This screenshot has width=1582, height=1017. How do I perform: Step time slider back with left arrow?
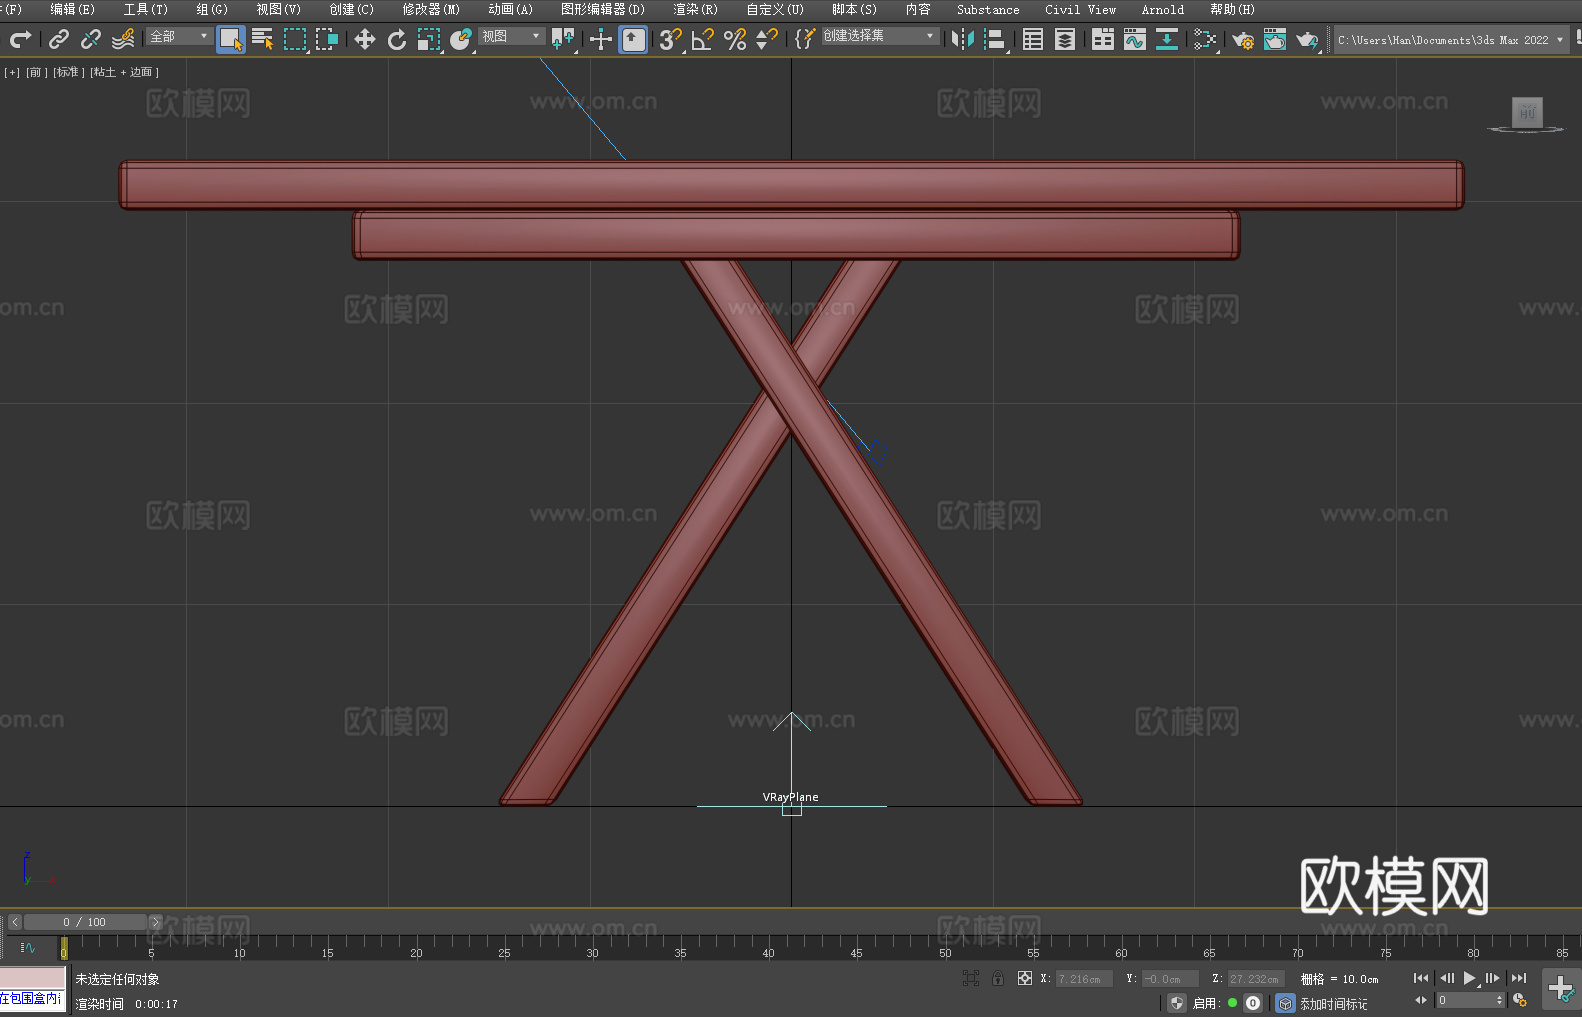point(14,922)
